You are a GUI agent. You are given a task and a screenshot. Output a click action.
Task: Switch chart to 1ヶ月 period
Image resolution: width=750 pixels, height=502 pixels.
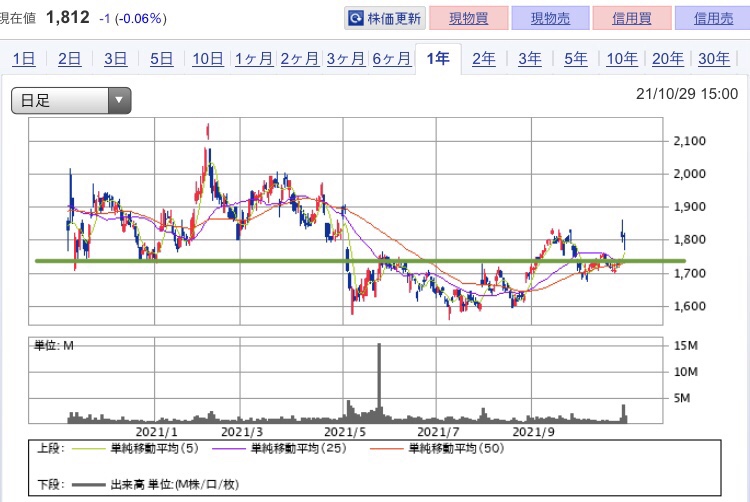[x=254, y=59]
